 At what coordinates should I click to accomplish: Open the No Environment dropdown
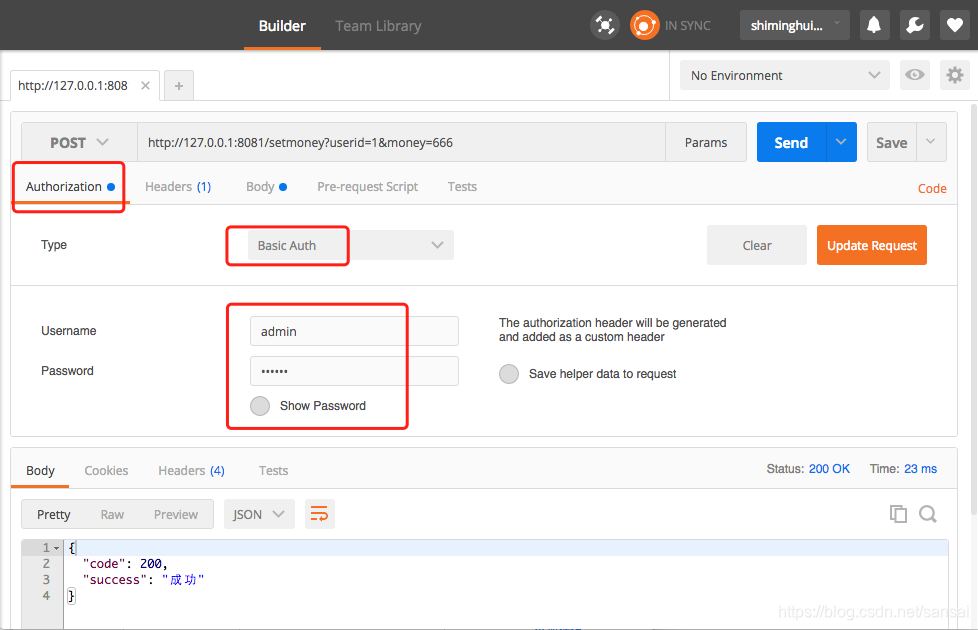click(x=785, y=75)
